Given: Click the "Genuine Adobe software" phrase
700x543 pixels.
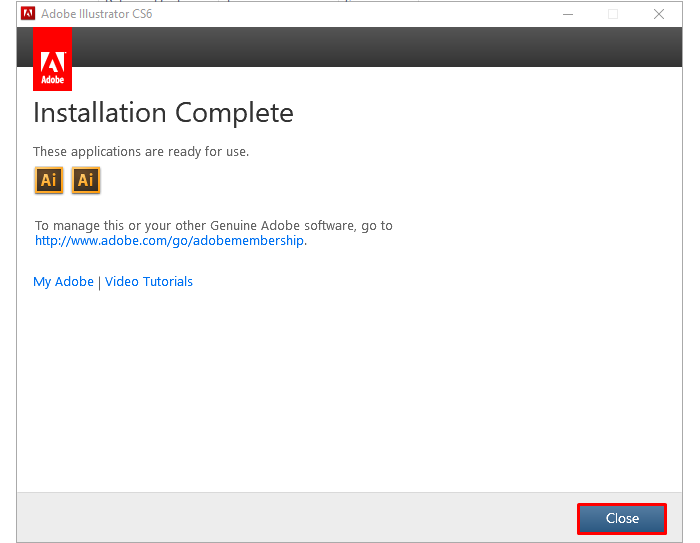Looking at the screenshot, I should [x=295, y=226].
